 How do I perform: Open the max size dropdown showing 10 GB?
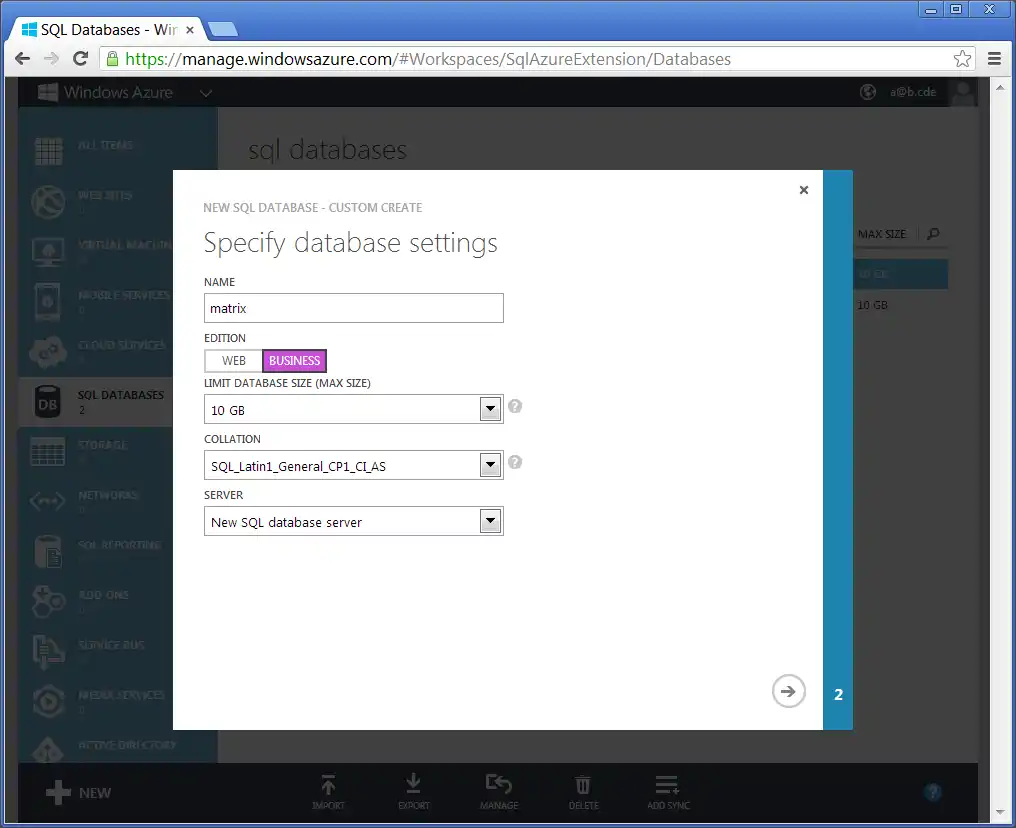[x=491, y=409]
